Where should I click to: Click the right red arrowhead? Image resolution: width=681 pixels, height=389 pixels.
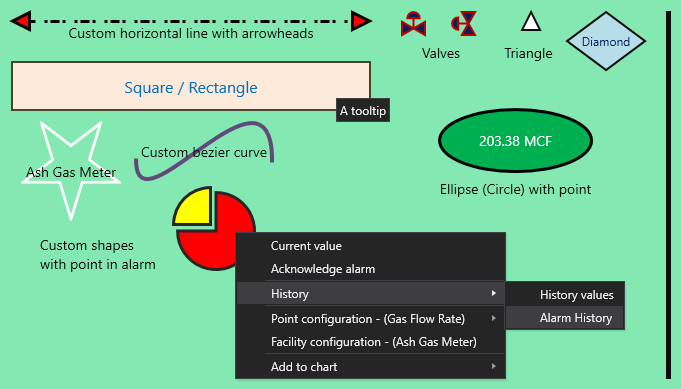[x=361, y=21]
